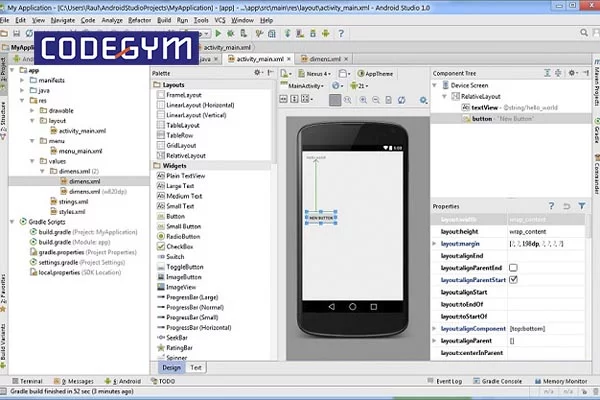Click the phone Recents square button

click(x=373, y=307)
